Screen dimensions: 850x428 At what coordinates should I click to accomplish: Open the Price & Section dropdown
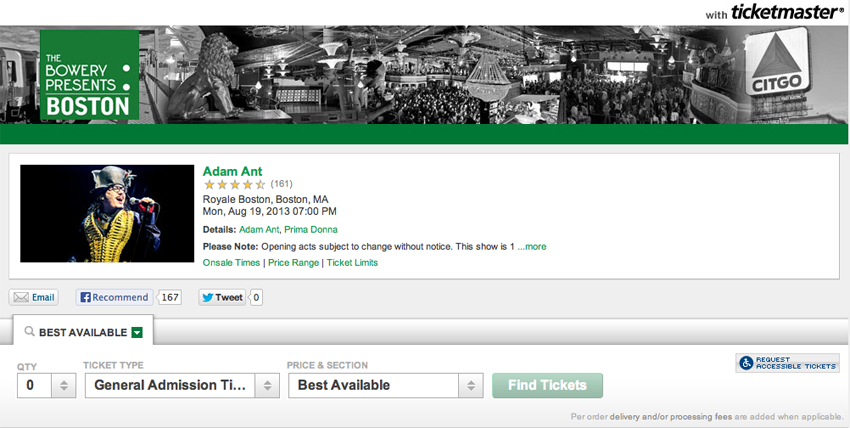385,385
